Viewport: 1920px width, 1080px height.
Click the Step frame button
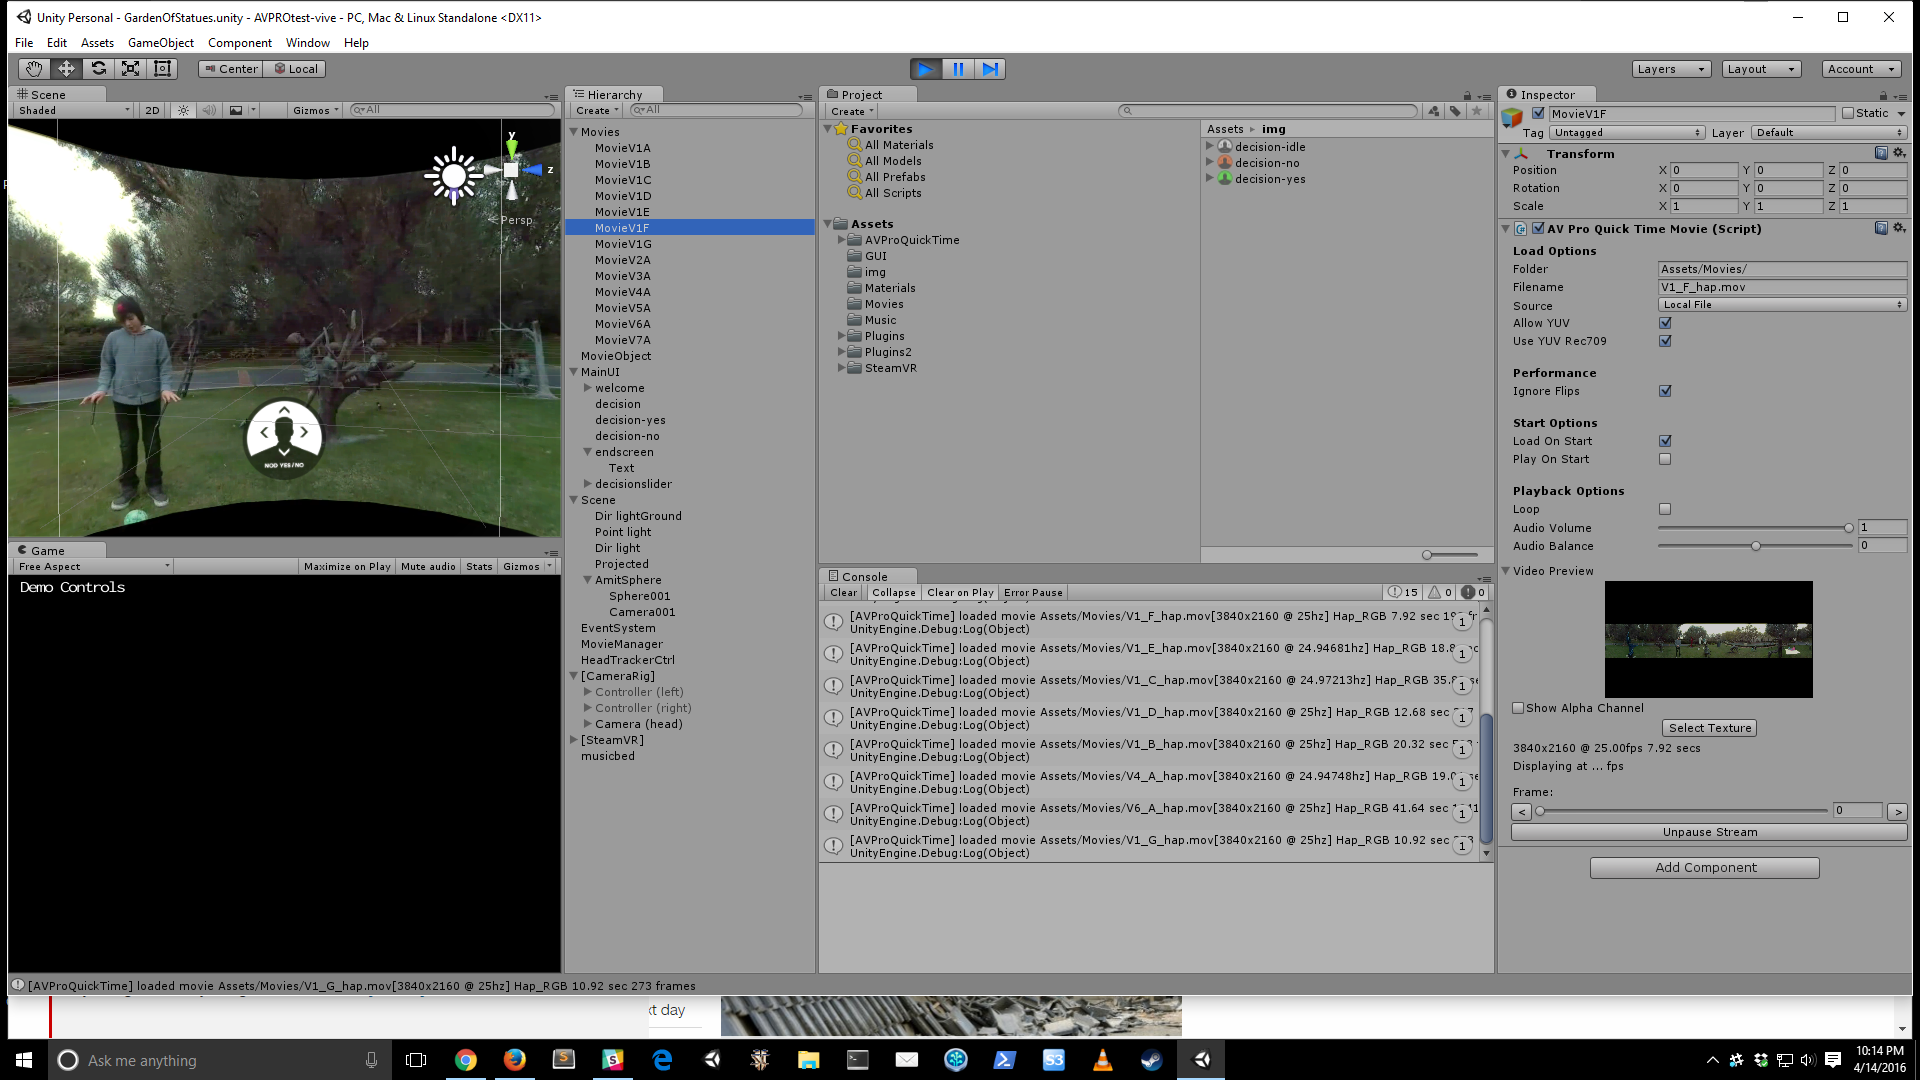[990, 69]
